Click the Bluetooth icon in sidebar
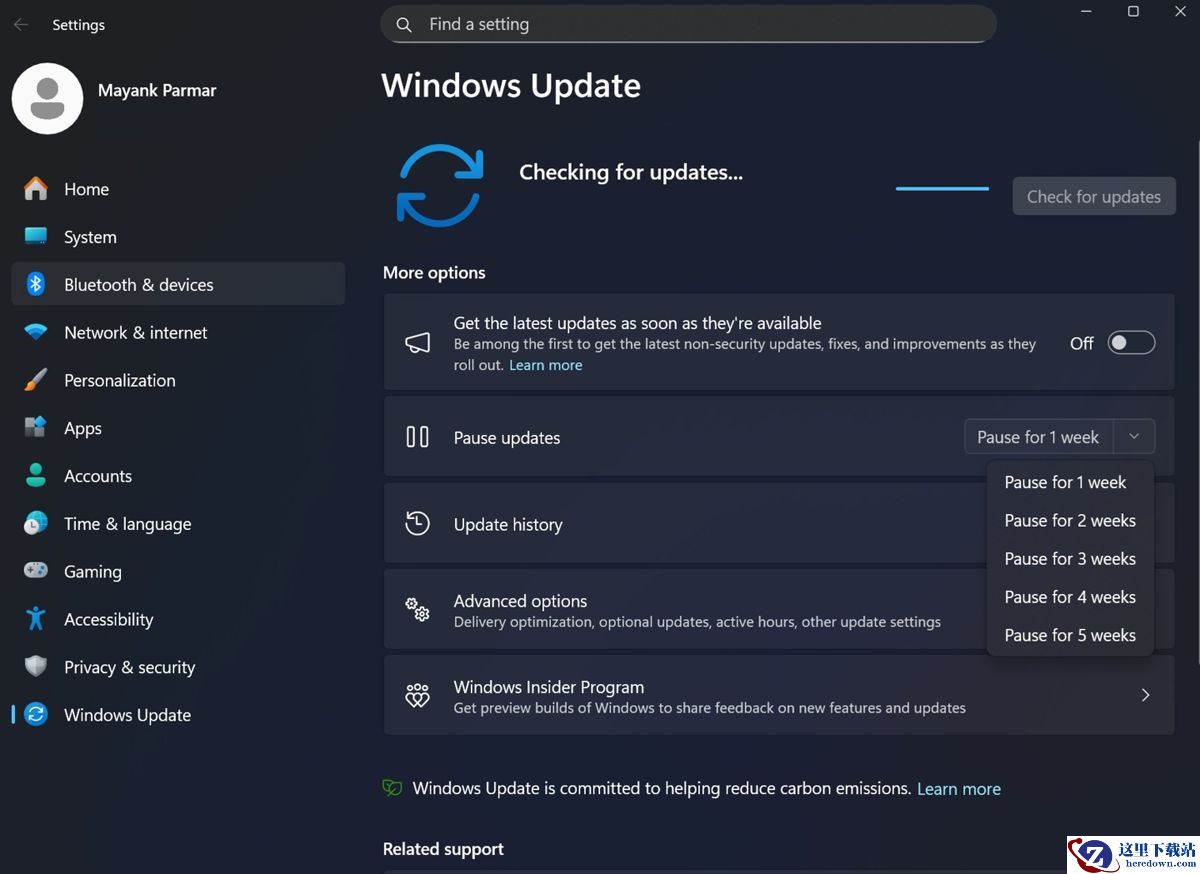 click(36, 284)
